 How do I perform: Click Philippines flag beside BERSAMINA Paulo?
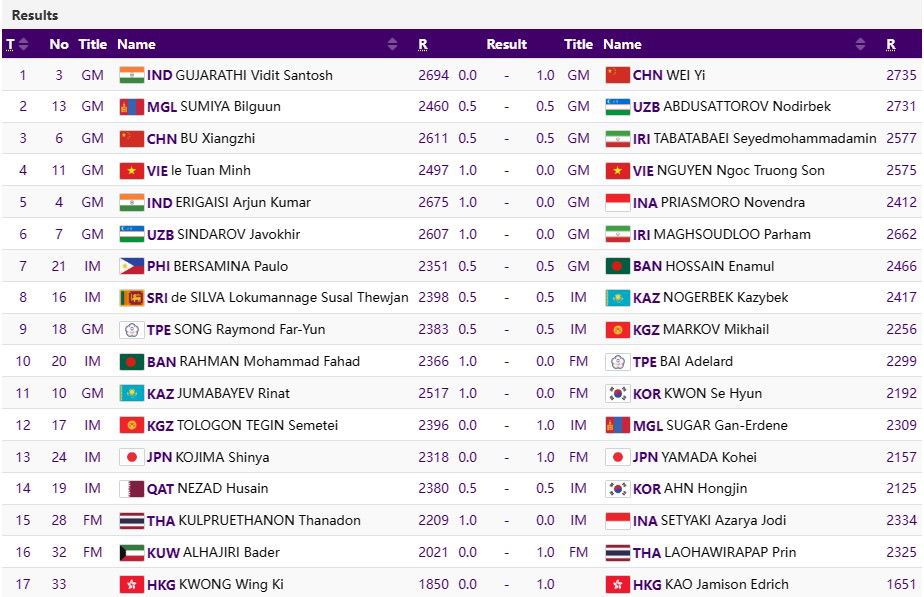131,266
